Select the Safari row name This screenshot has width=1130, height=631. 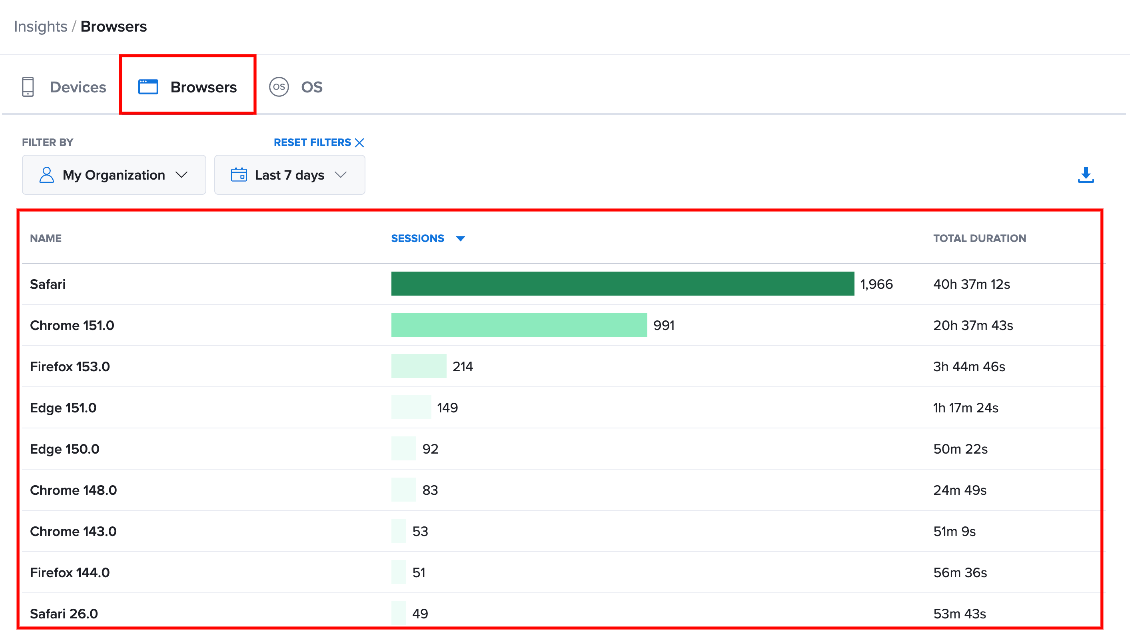[x=48, y=285]
